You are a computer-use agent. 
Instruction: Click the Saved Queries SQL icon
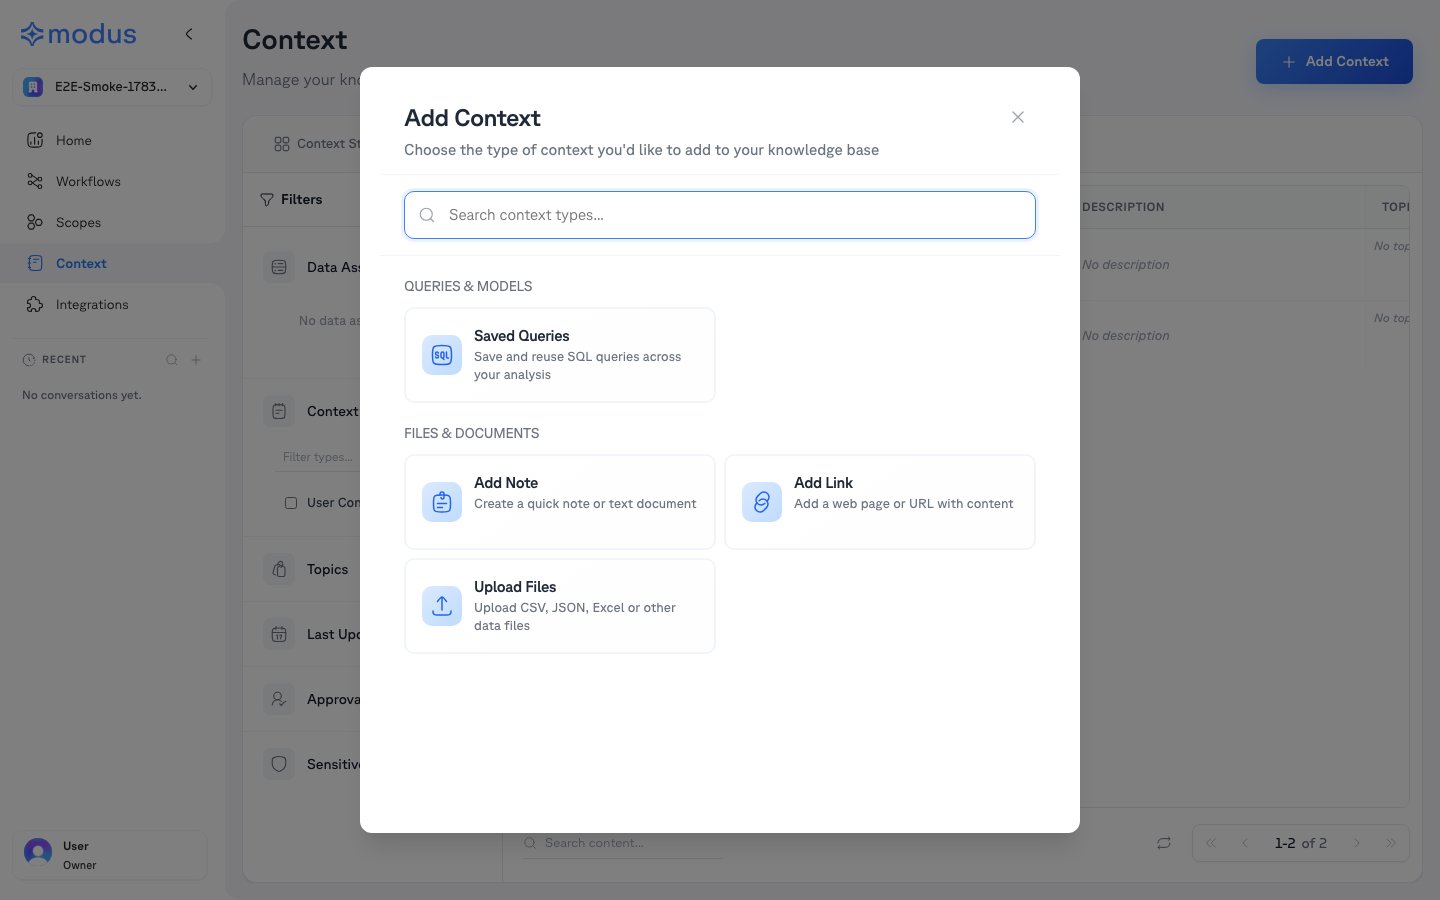click(x=442, y=355)
